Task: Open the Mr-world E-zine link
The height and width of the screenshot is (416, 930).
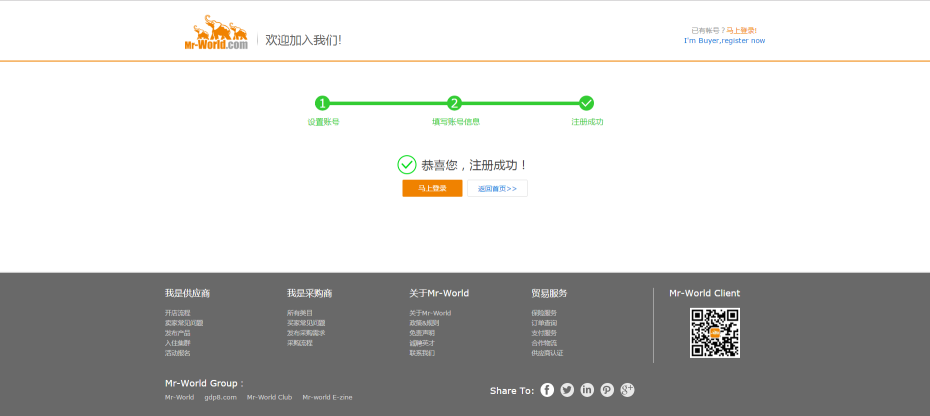Action: (x=327, y=397)
